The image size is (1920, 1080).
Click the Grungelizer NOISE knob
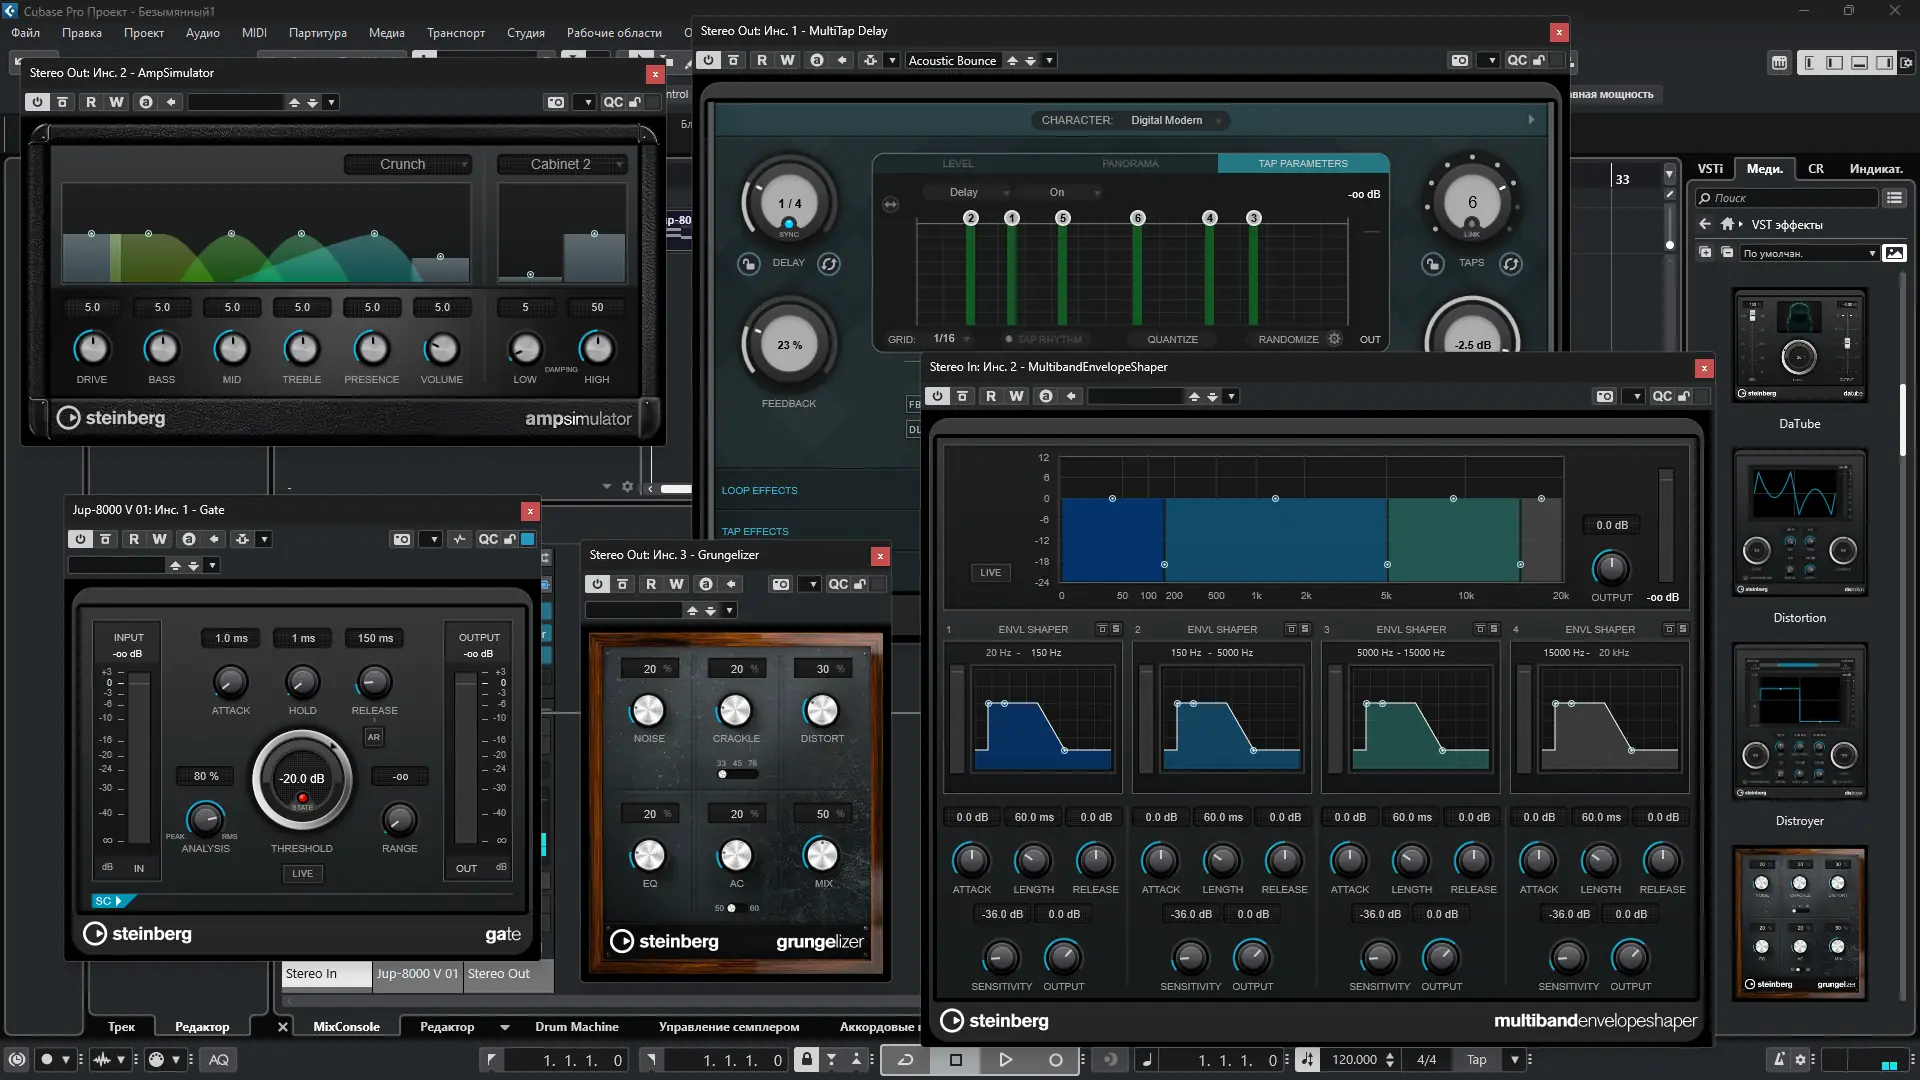click(x=648, y=711)
